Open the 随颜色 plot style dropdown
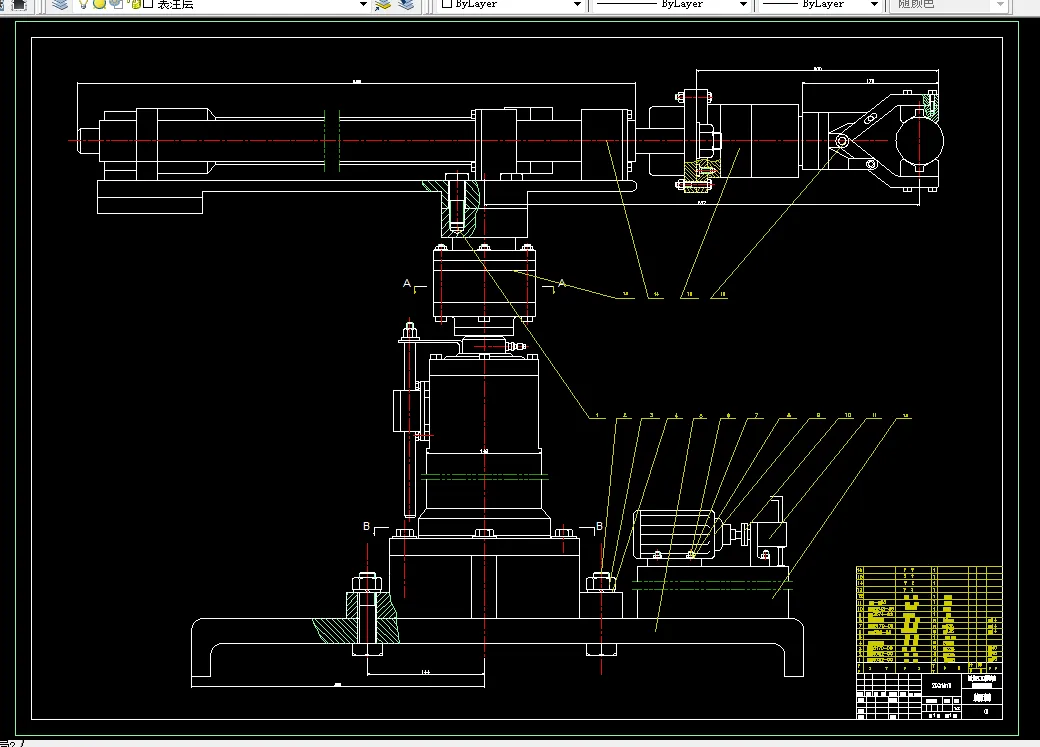1040x747 pixels. [1000, 5]
